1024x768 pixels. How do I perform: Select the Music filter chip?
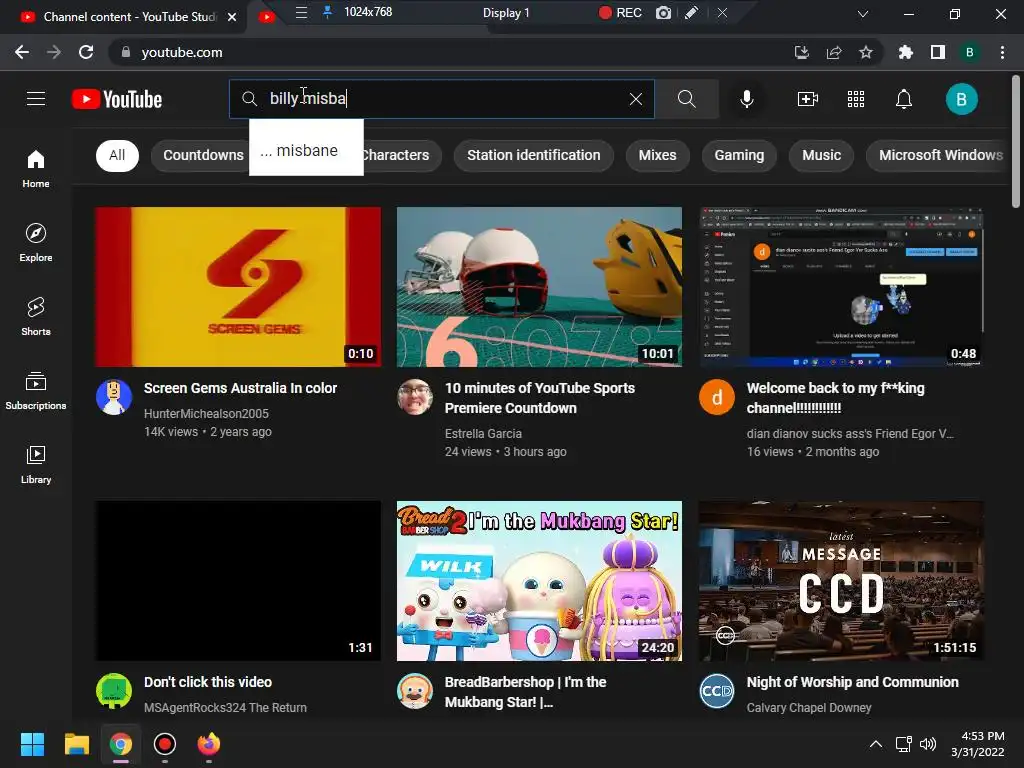(x=822, y=155)
